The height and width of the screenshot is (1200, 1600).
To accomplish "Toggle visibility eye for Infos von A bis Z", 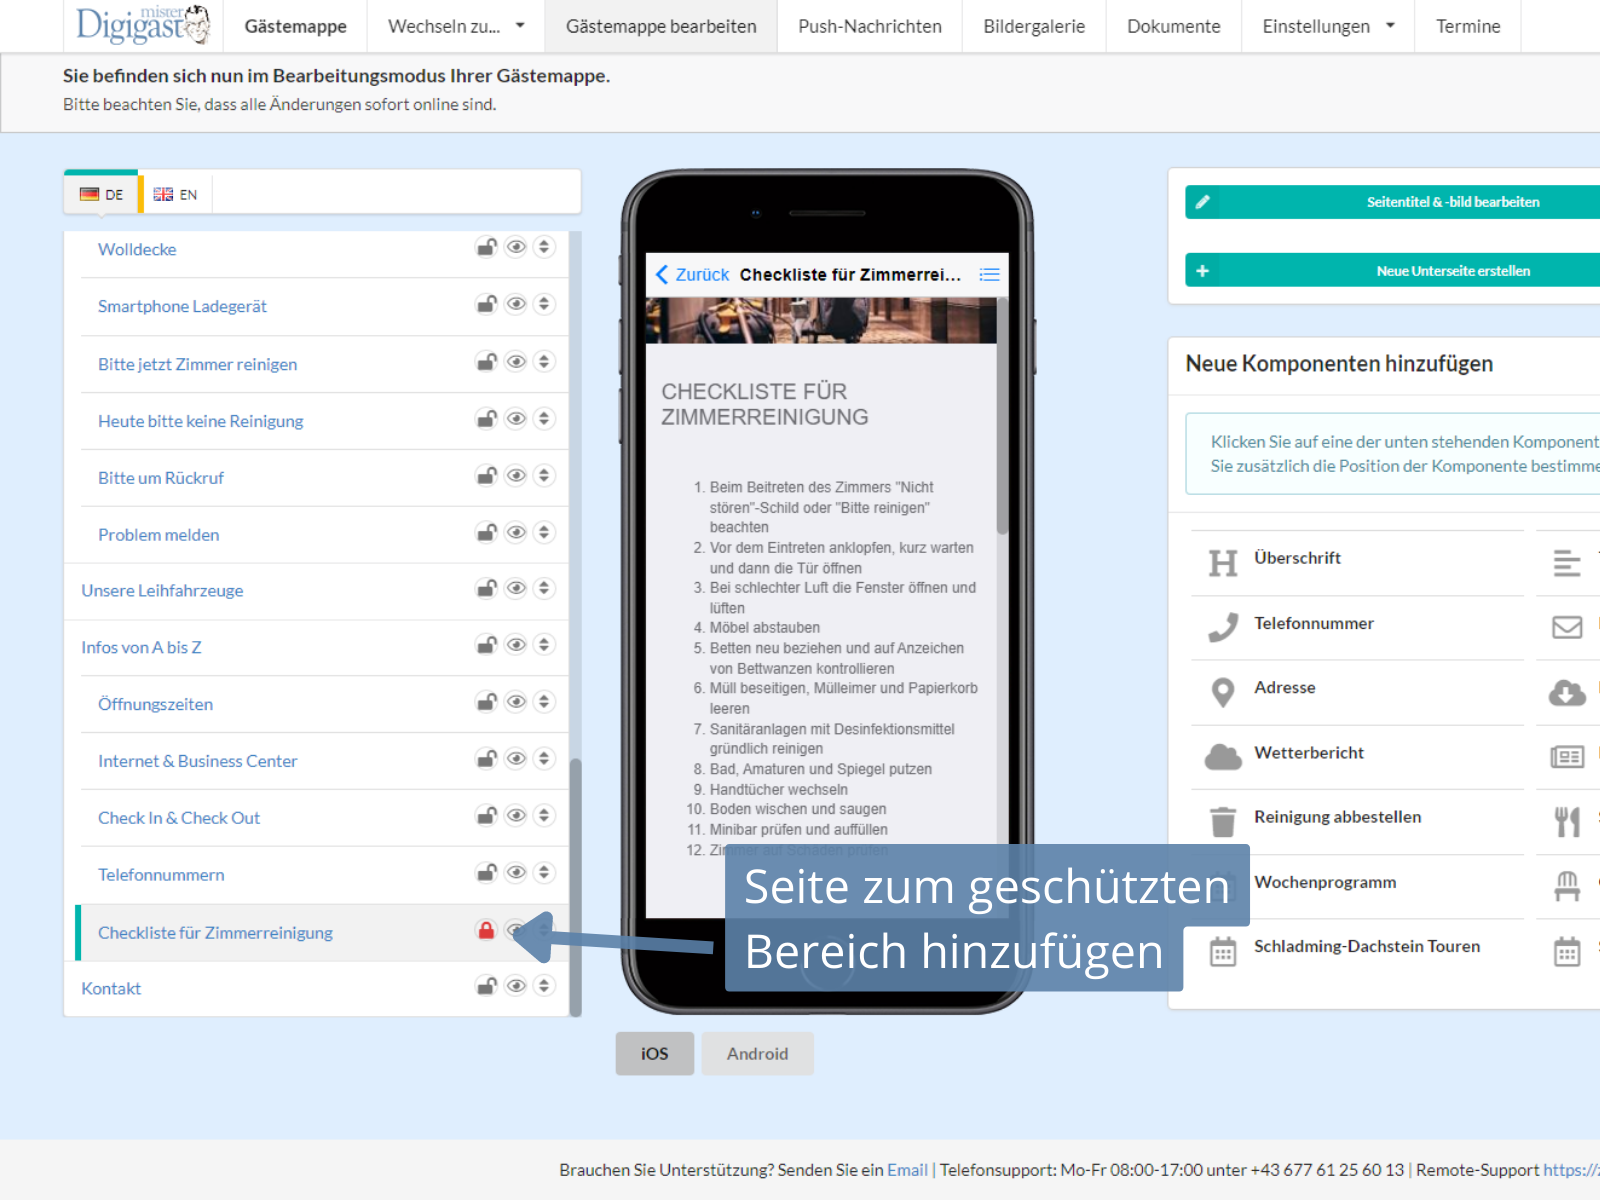I will point(516,645).
